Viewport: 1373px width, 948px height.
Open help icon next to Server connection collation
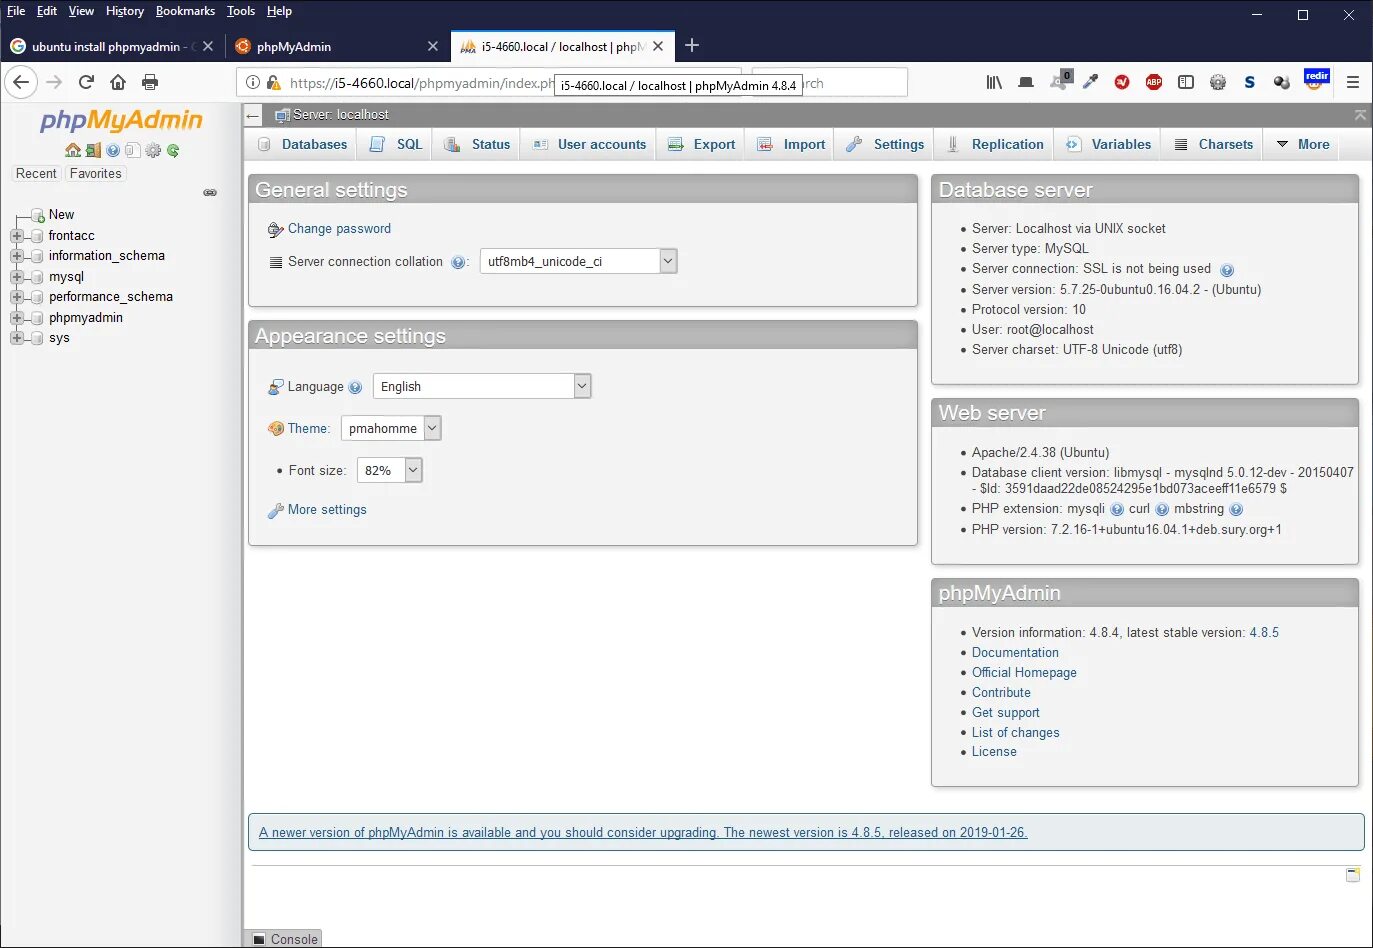(x=458, y=262)
